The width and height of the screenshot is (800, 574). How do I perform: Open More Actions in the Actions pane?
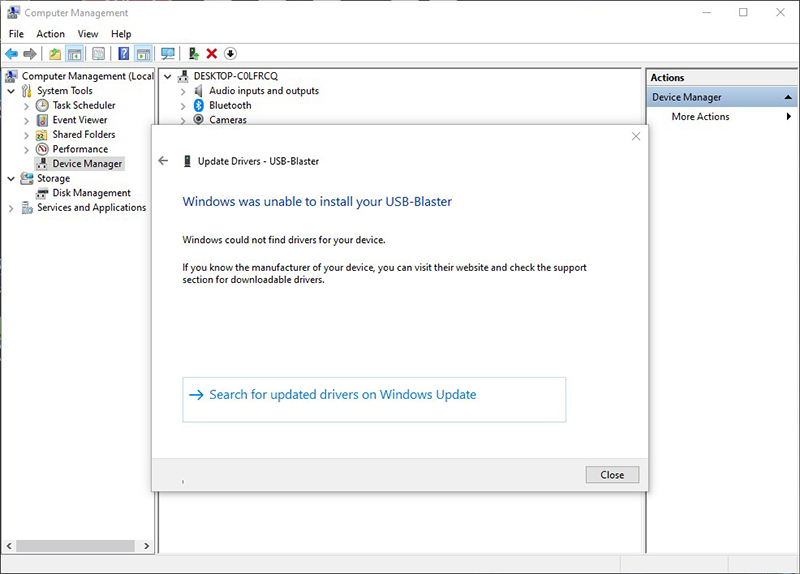700,117
